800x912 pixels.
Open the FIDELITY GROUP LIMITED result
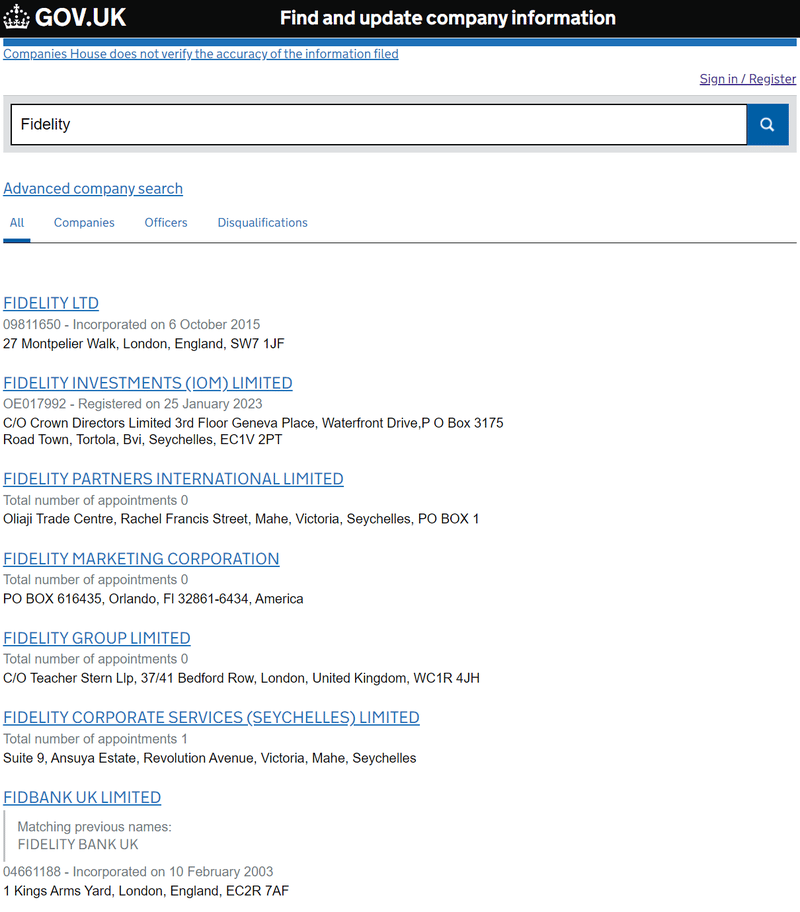97,638
